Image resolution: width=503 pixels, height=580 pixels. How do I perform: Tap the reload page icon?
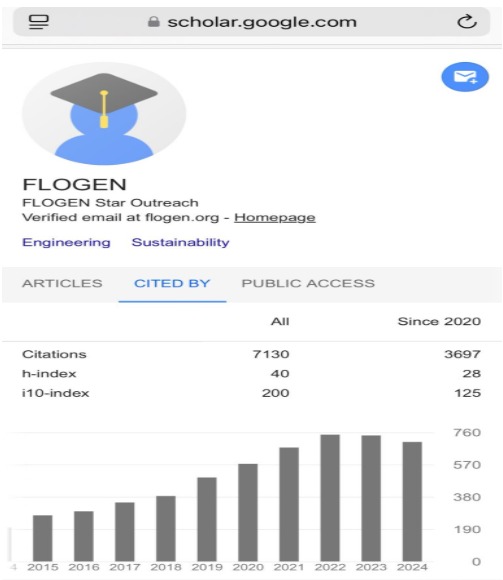click(467, 22)
